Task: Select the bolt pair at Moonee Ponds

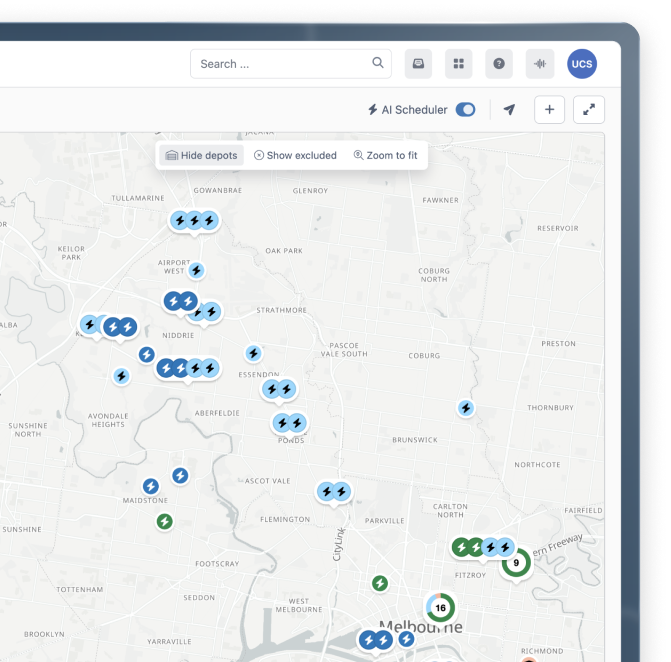Action: 290,424
